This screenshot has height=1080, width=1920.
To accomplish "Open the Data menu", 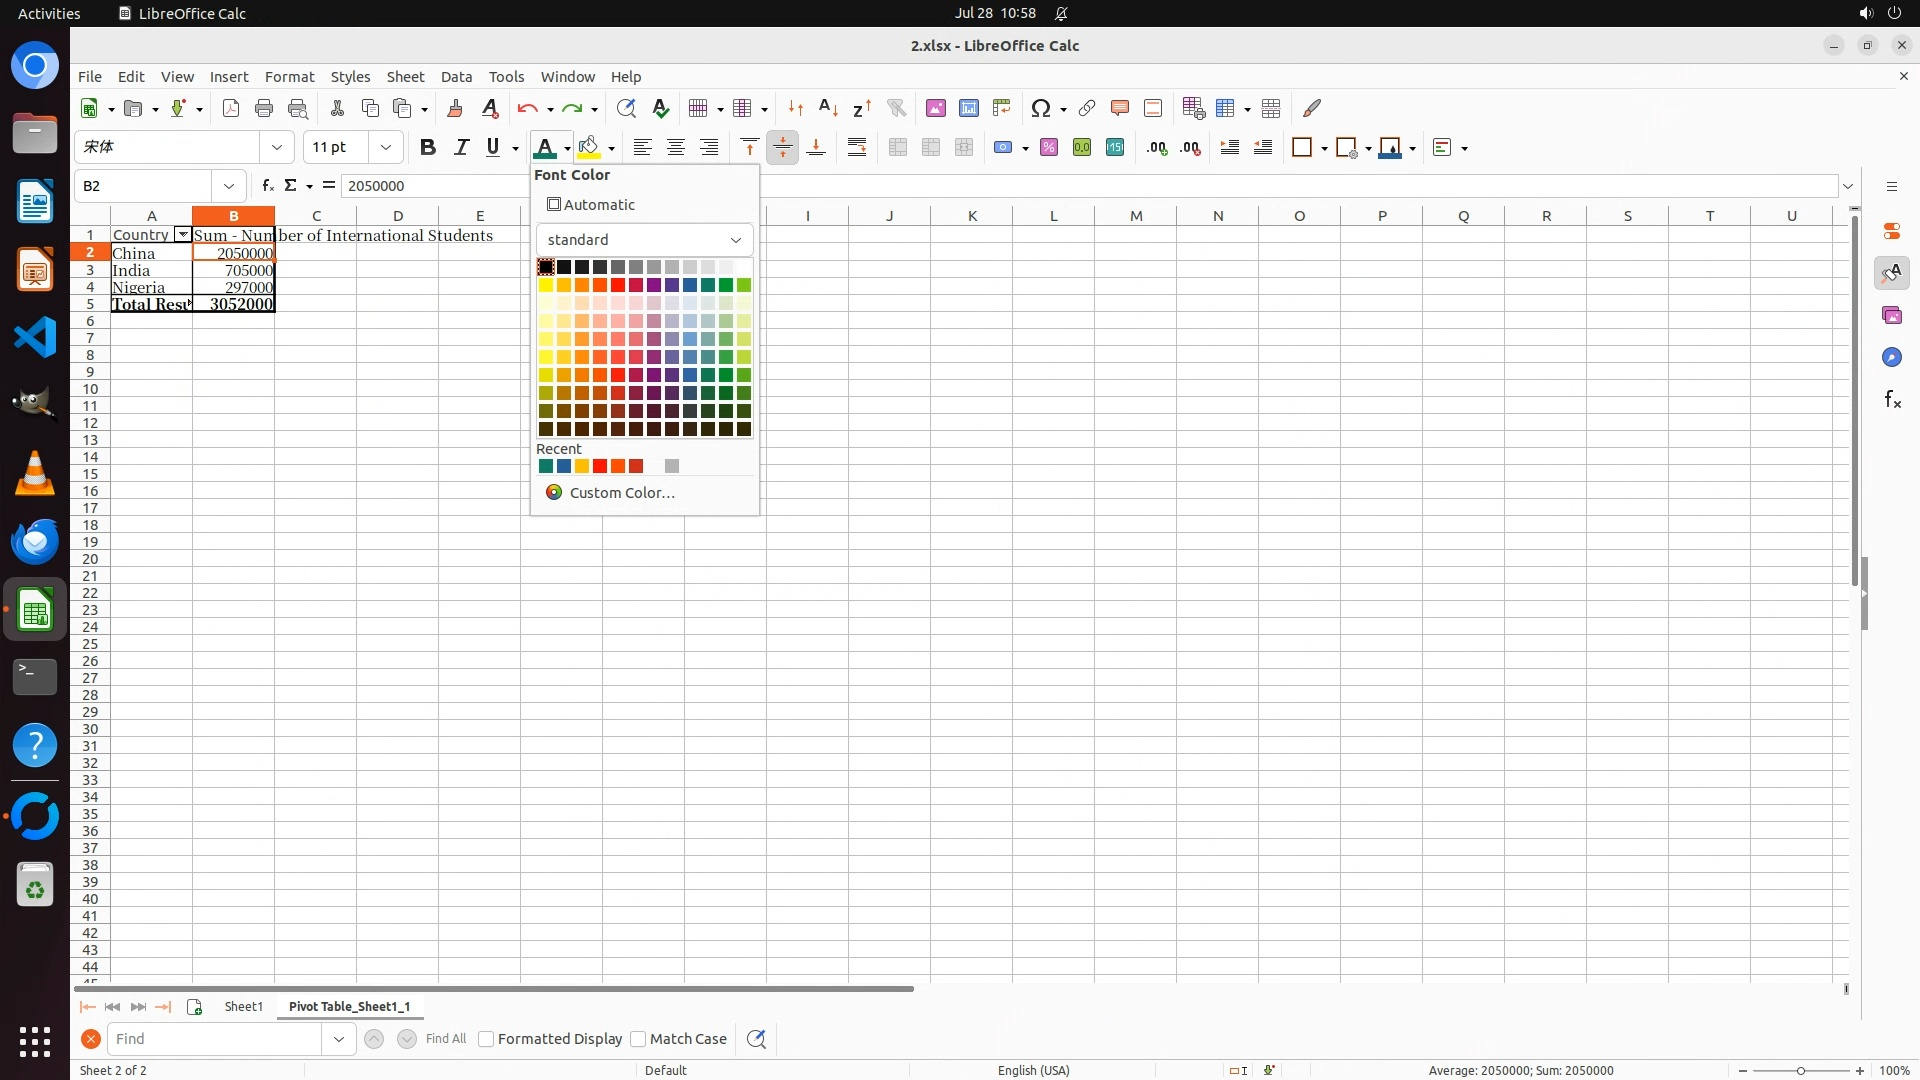I will (x=456, y=77).
